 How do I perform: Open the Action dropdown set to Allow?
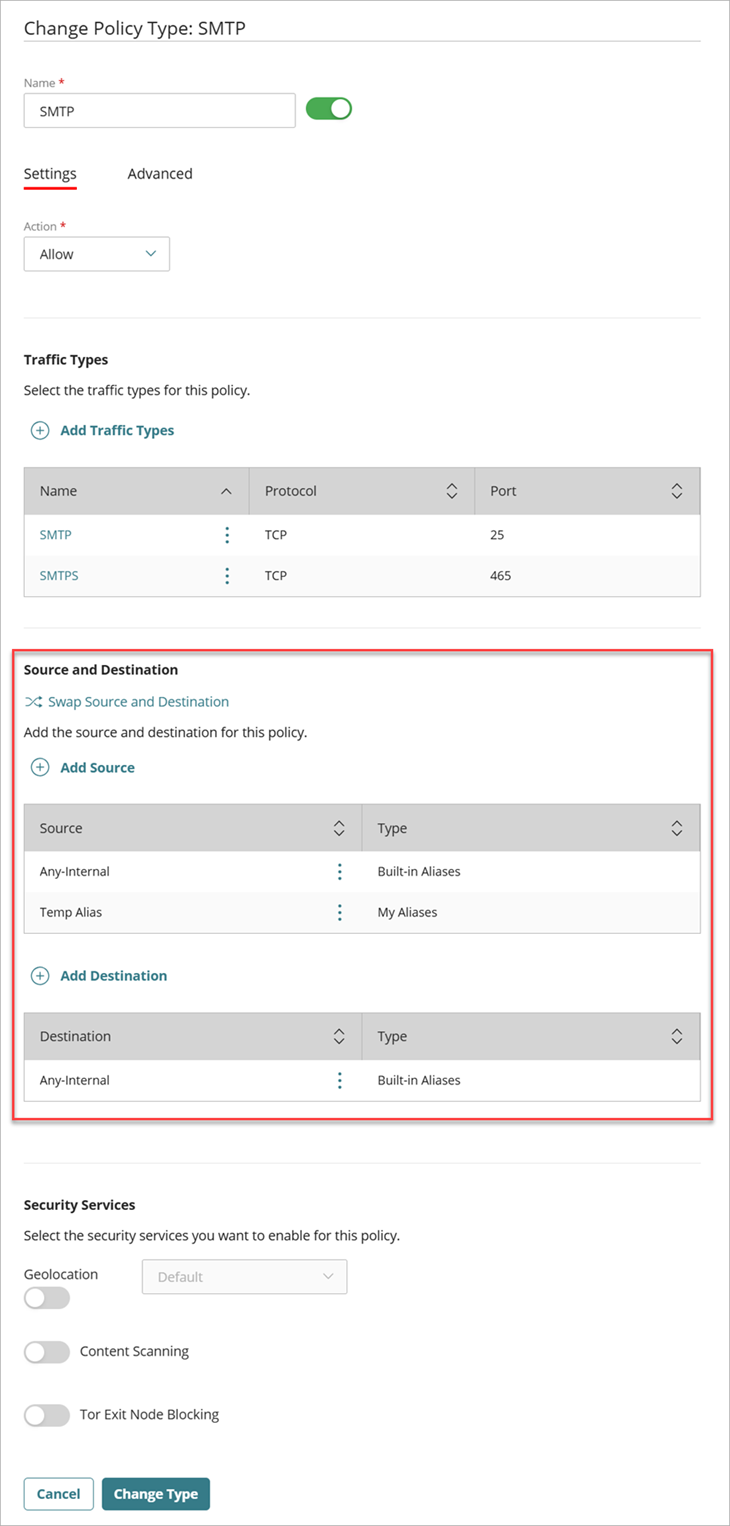tap(97, 254)
